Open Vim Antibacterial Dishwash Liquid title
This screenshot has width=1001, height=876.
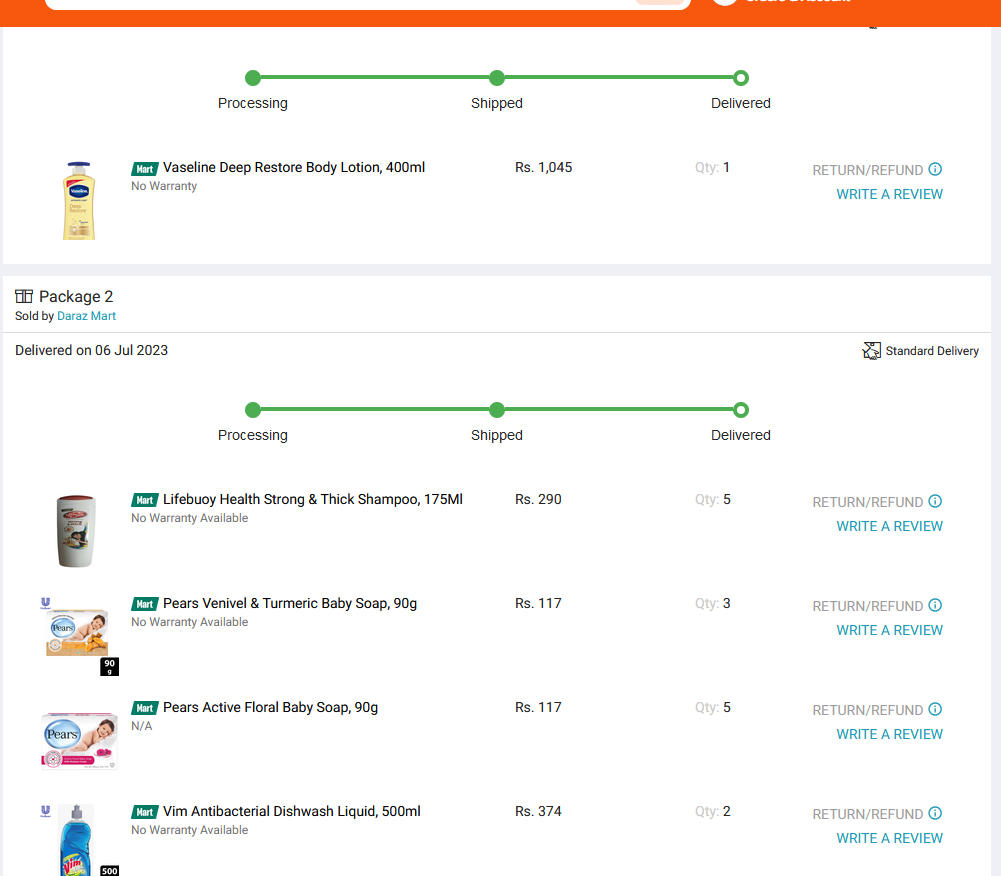[x=292, y=812]
